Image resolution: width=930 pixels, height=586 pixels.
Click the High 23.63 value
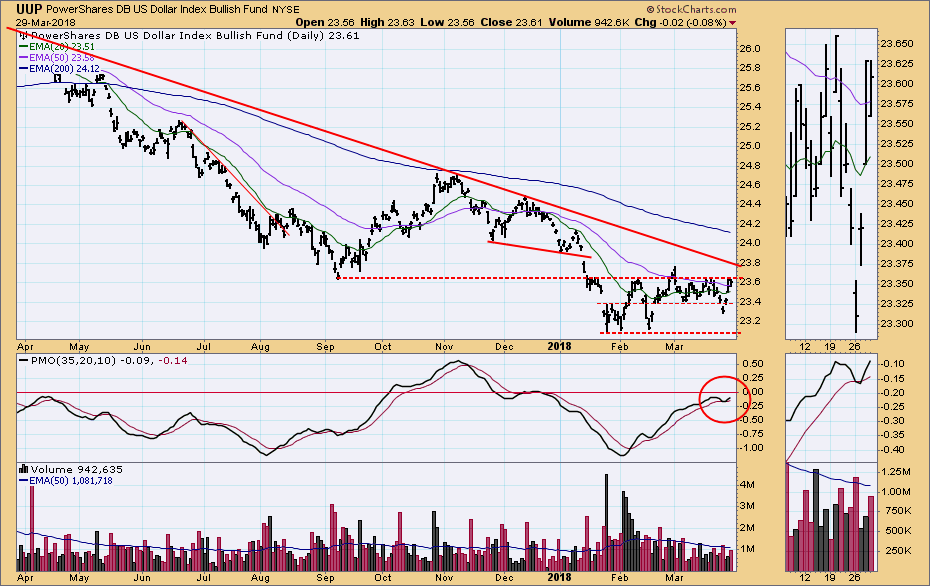coord(387,23)
